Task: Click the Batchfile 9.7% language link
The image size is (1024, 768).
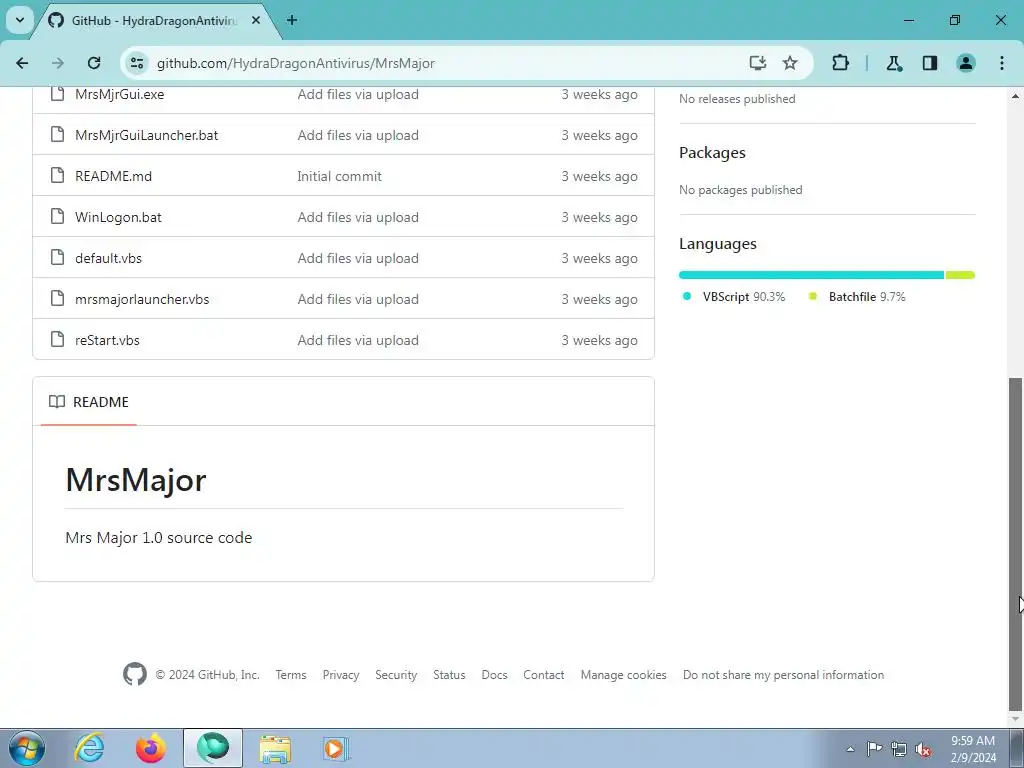Action: click(857, 296)
